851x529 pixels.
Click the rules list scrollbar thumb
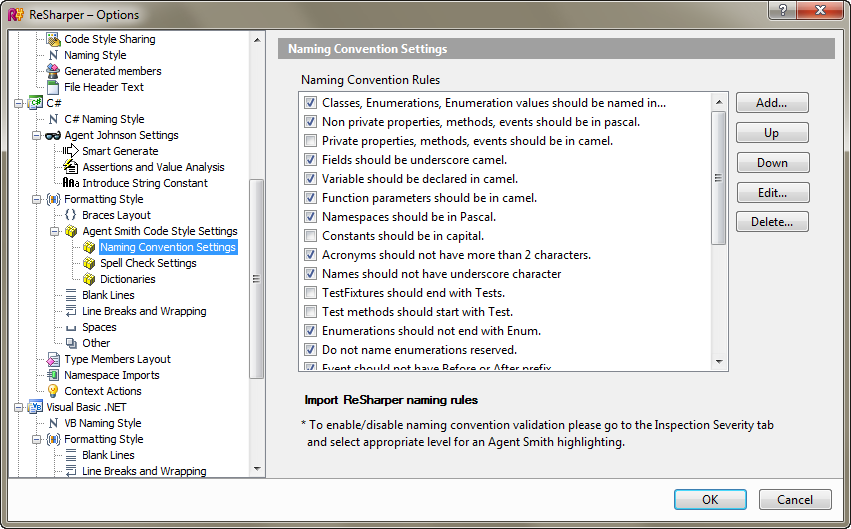(719, 178)
